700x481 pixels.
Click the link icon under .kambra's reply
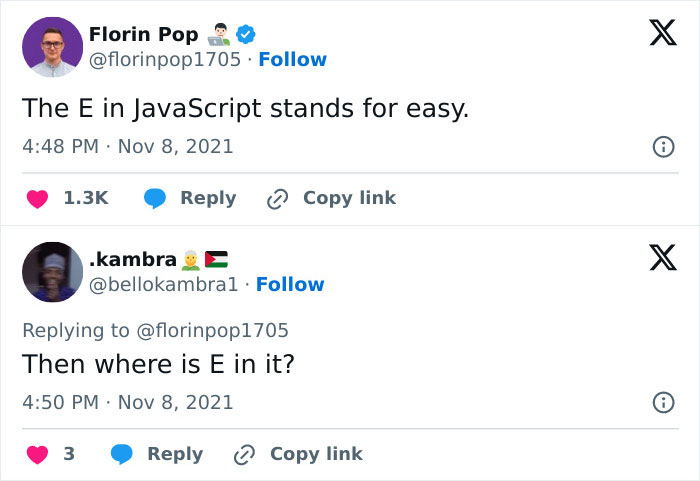[x=244, y=455]
